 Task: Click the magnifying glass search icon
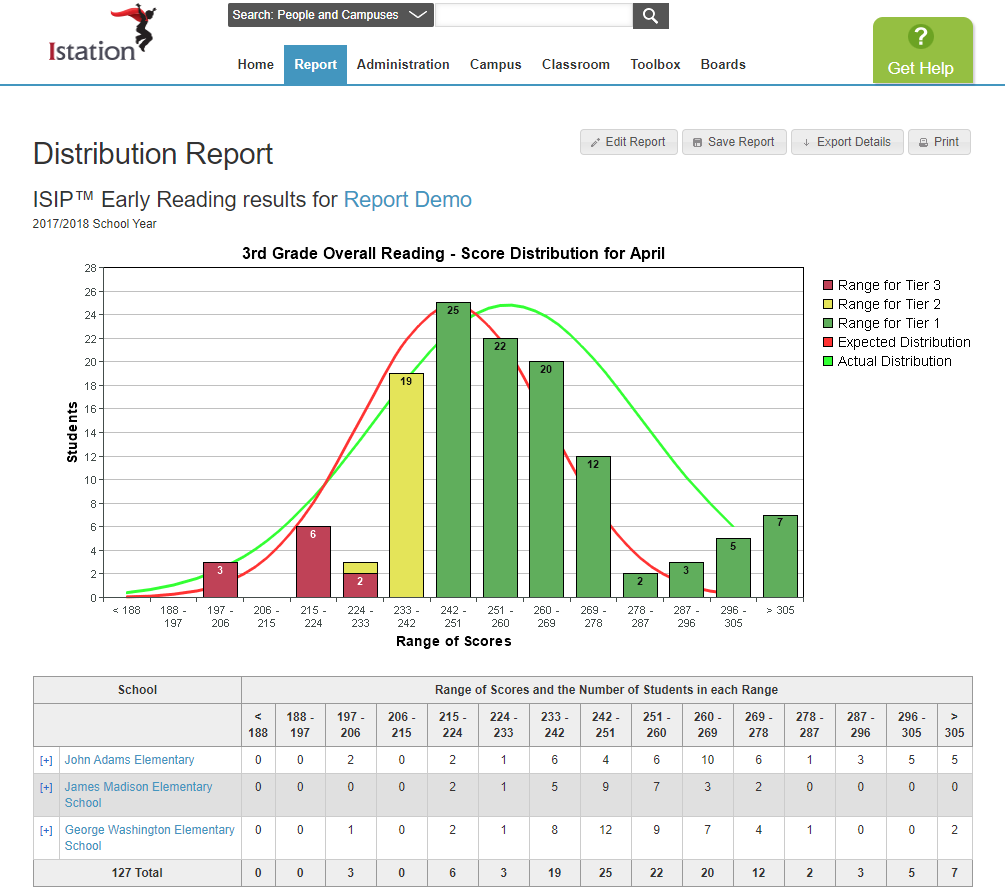click(x=650, y=15)
